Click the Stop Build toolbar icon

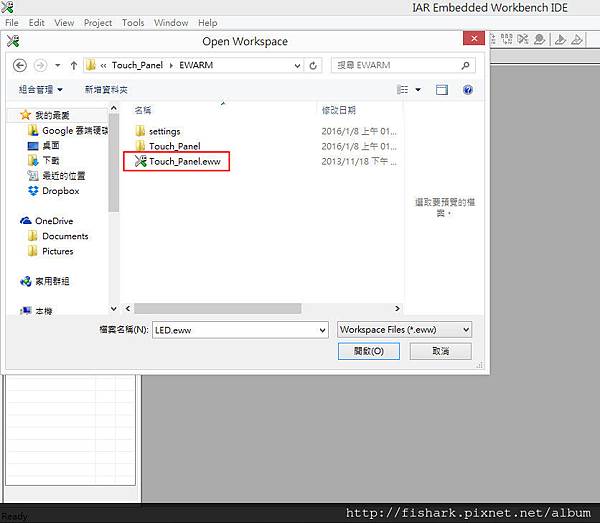point(523,39)
